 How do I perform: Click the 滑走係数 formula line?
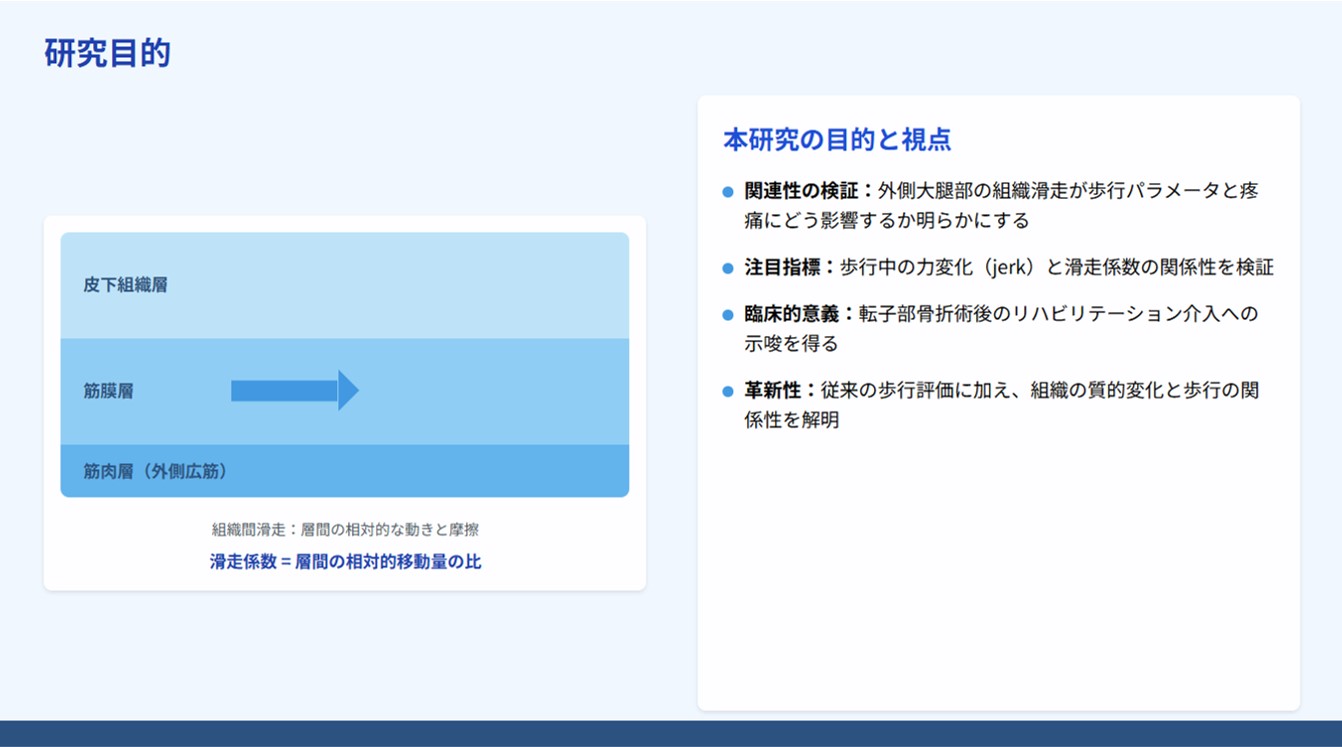(345, 562)
